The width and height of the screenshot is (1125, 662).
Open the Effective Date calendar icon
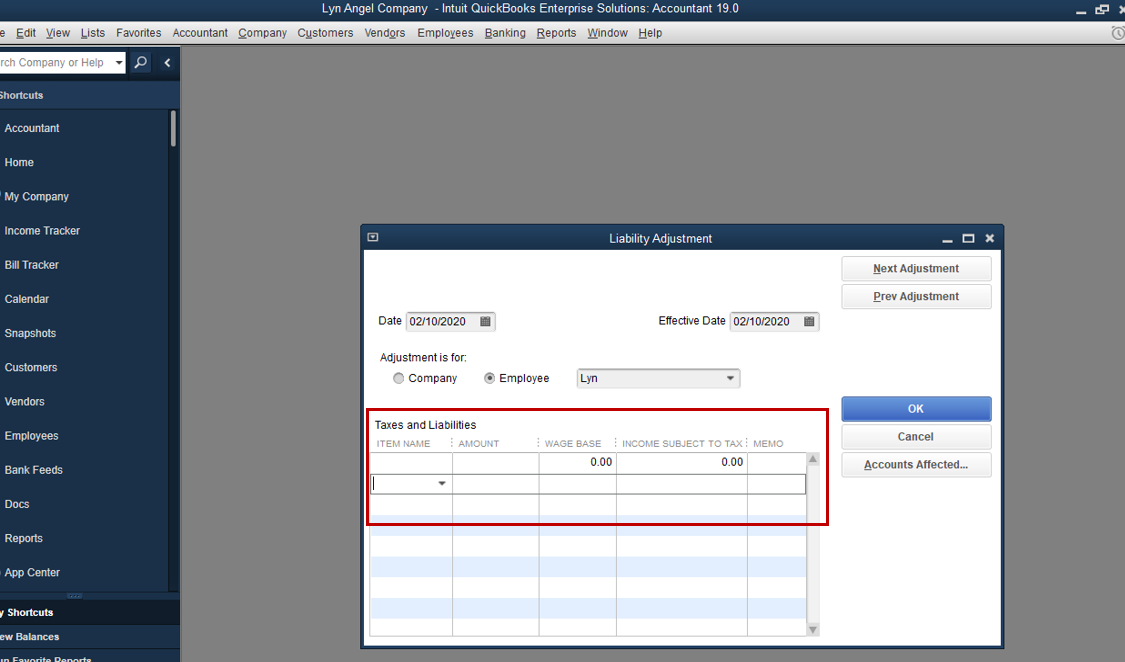(x=809, y=321)
